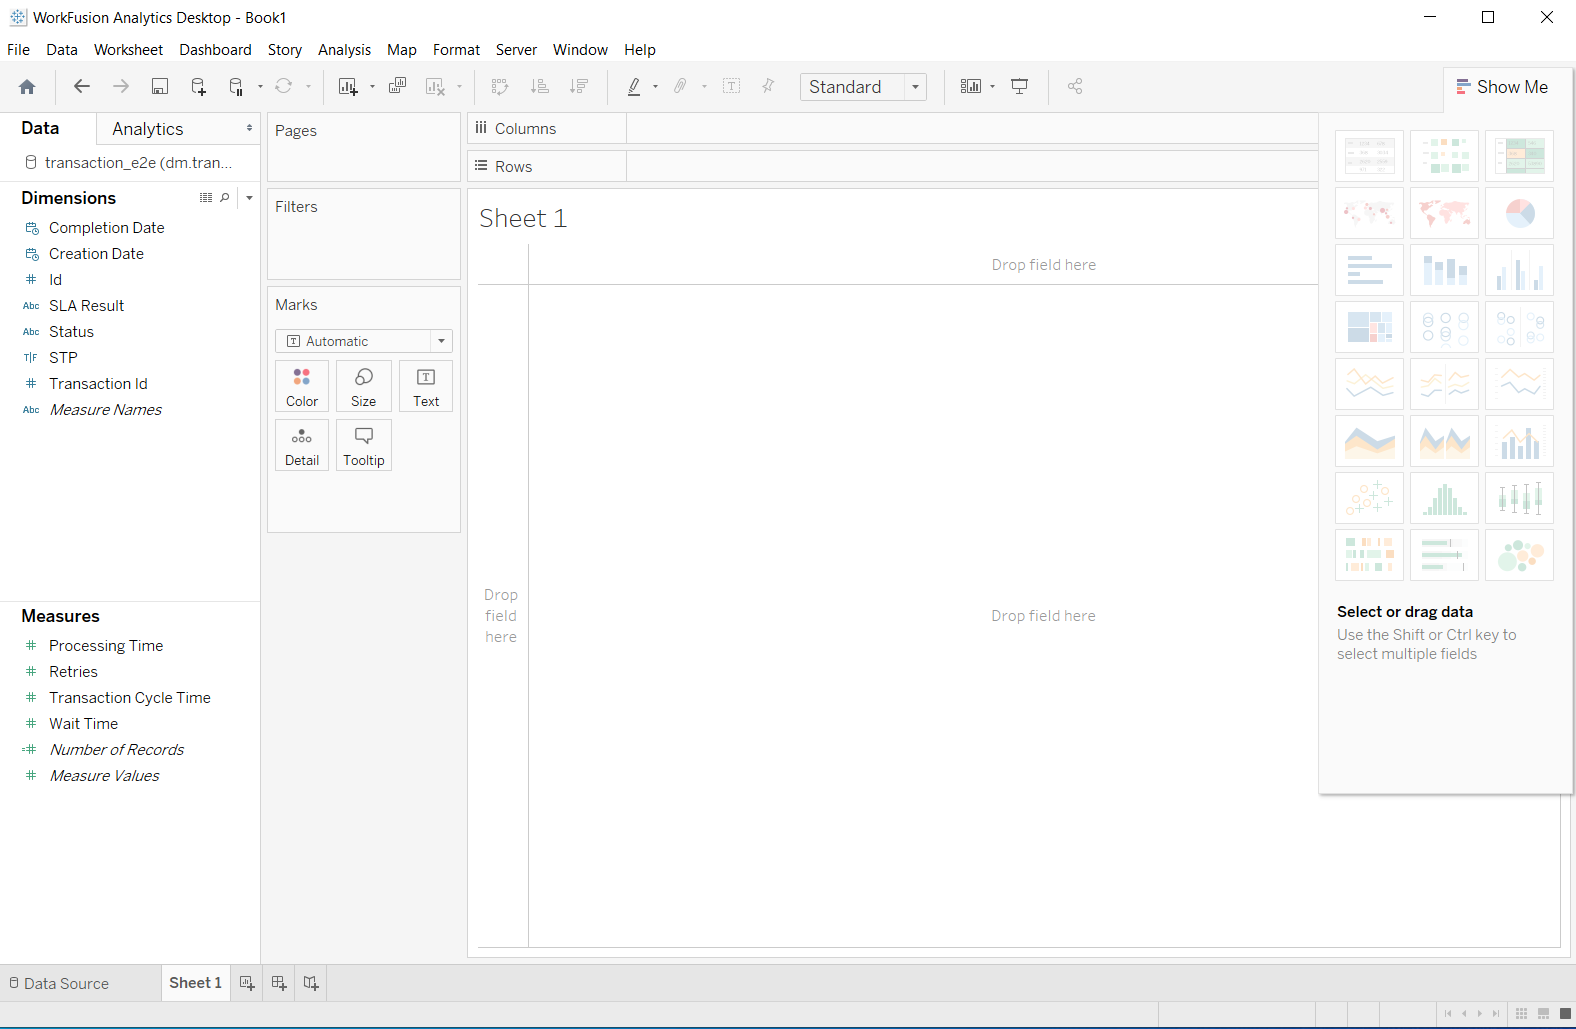Screen dimensions: 1576x1029
Task: Switch to the Analytics tab
Action: [x=148, y=129]
